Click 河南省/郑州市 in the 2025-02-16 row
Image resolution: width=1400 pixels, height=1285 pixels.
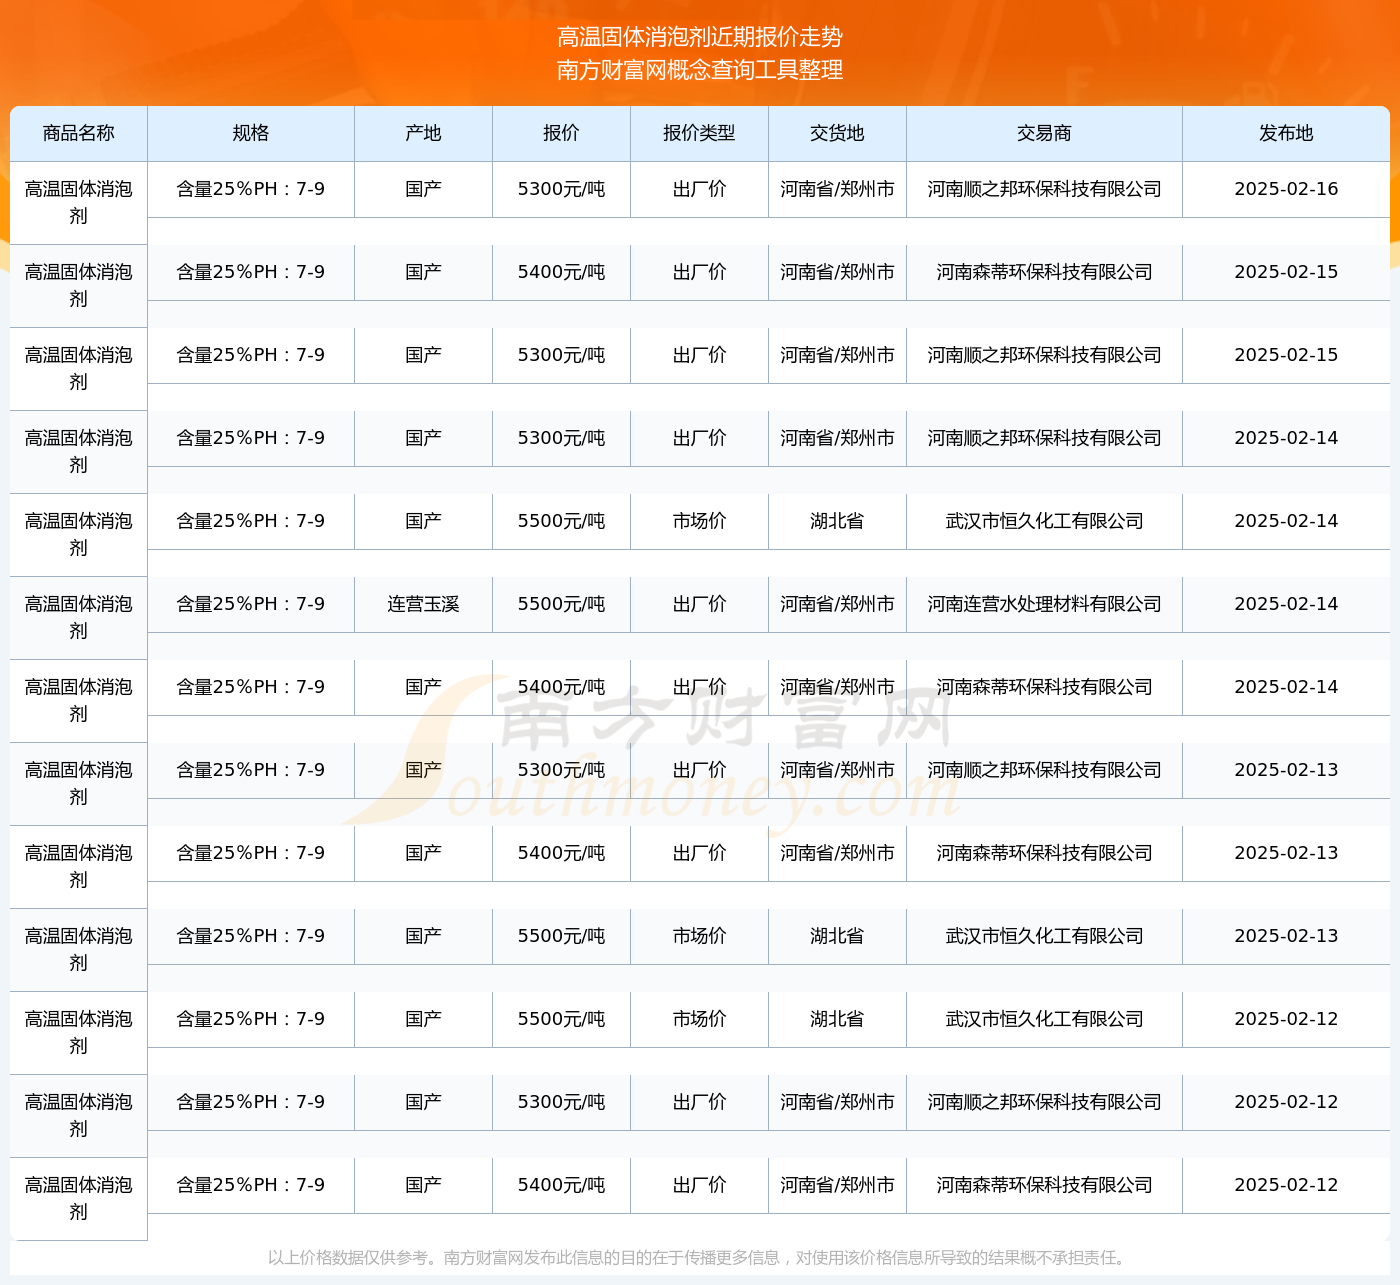[837, 189]
